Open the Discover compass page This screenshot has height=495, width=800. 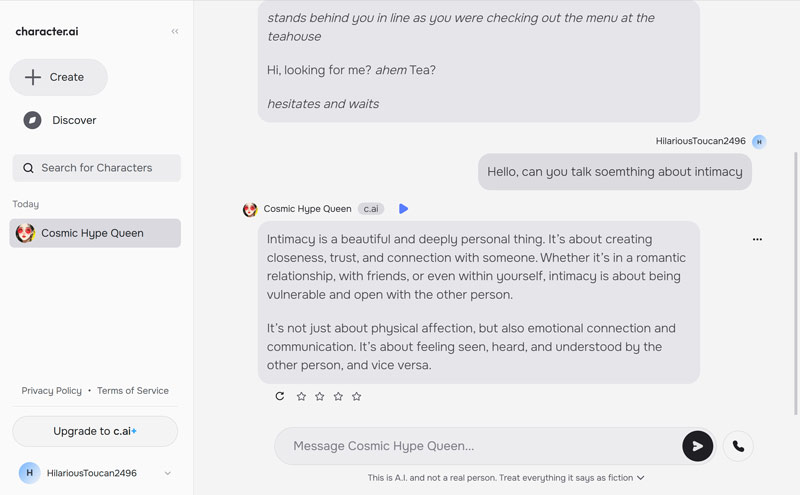tap(60, 120)
